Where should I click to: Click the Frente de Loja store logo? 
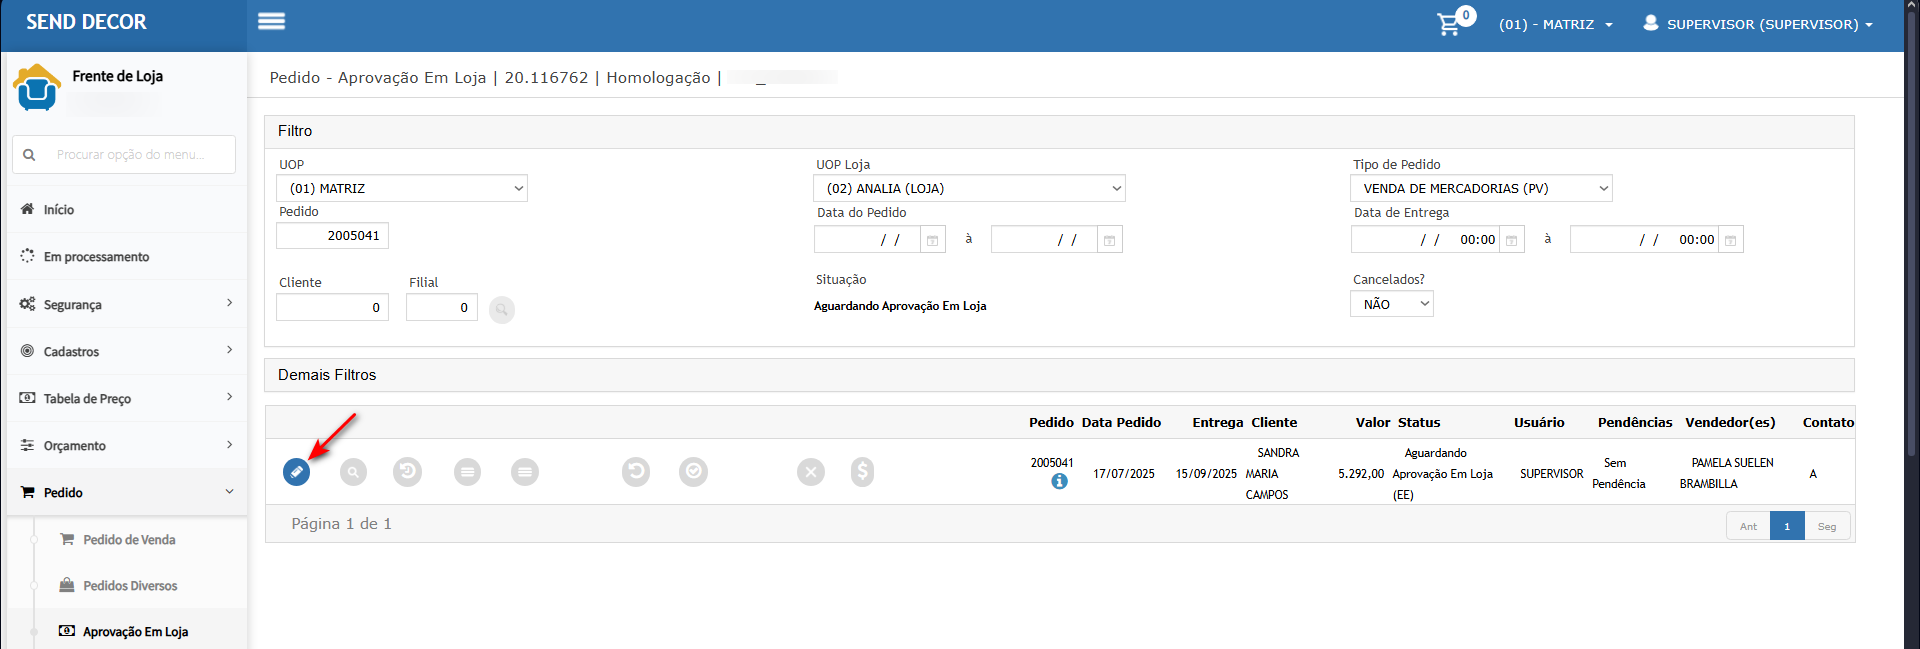[x=37, y=87]
